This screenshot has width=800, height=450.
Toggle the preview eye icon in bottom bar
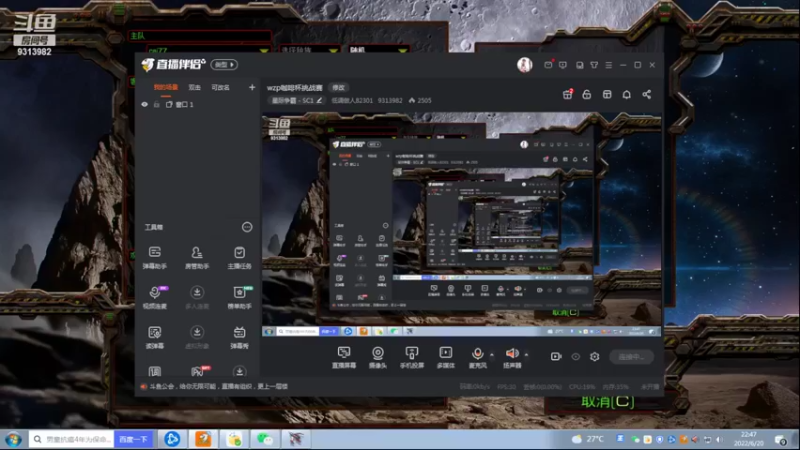click(576, 357)
